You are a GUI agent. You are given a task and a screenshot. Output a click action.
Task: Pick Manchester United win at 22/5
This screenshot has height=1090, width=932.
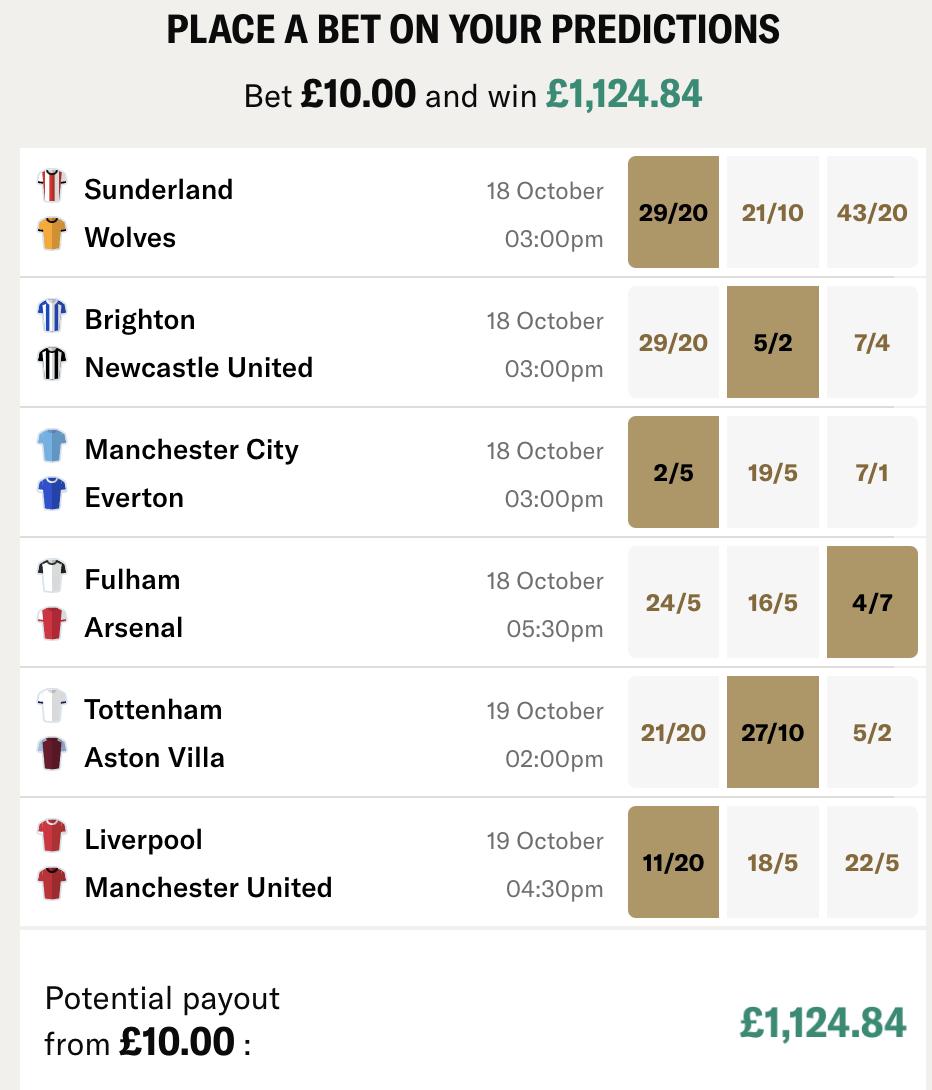pyautogui.click(x=872, y=862)
